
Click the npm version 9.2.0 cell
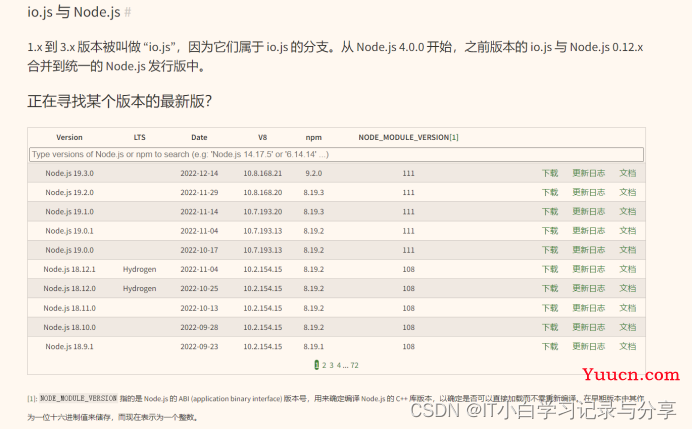point(314,173)
